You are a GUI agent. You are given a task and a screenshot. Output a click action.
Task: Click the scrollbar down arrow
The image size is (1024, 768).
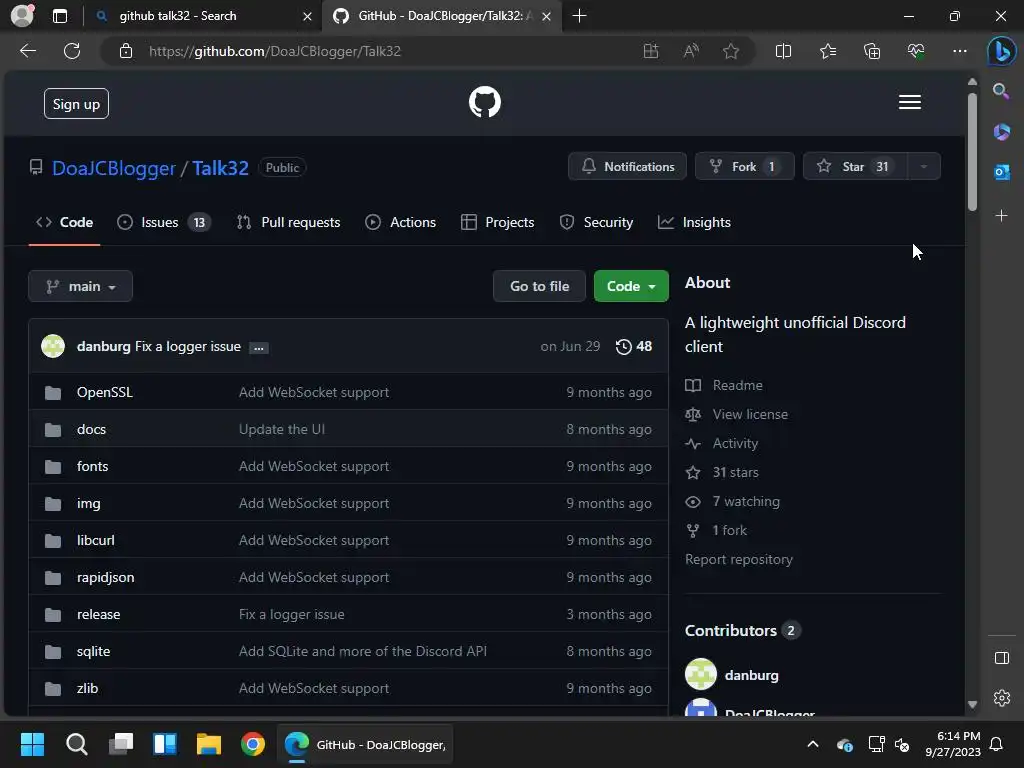point(972,705)
